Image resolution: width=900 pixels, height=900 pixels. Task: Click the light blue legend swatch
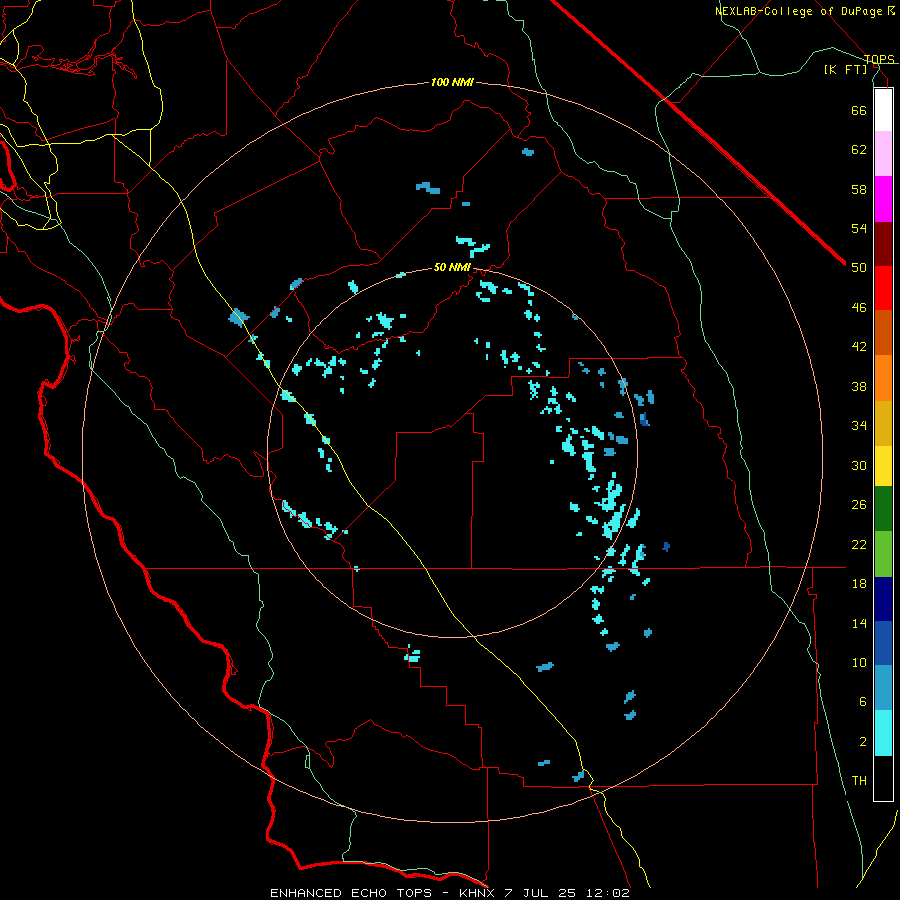click(x=883, y=688)
